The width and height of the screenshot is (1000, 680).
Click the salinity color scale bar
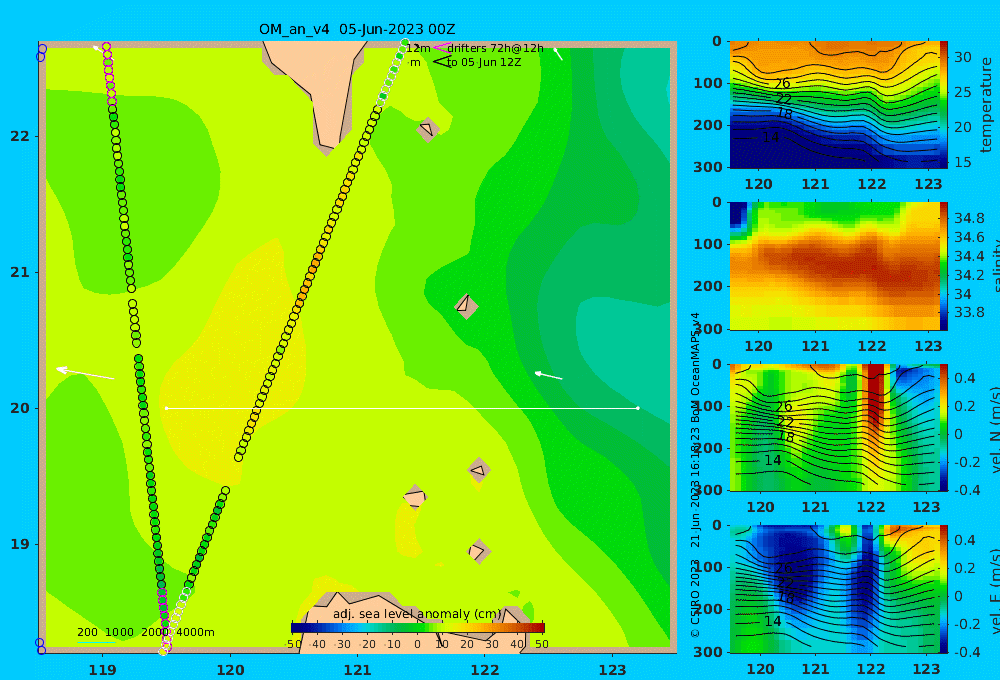click(x=943, y=266)
